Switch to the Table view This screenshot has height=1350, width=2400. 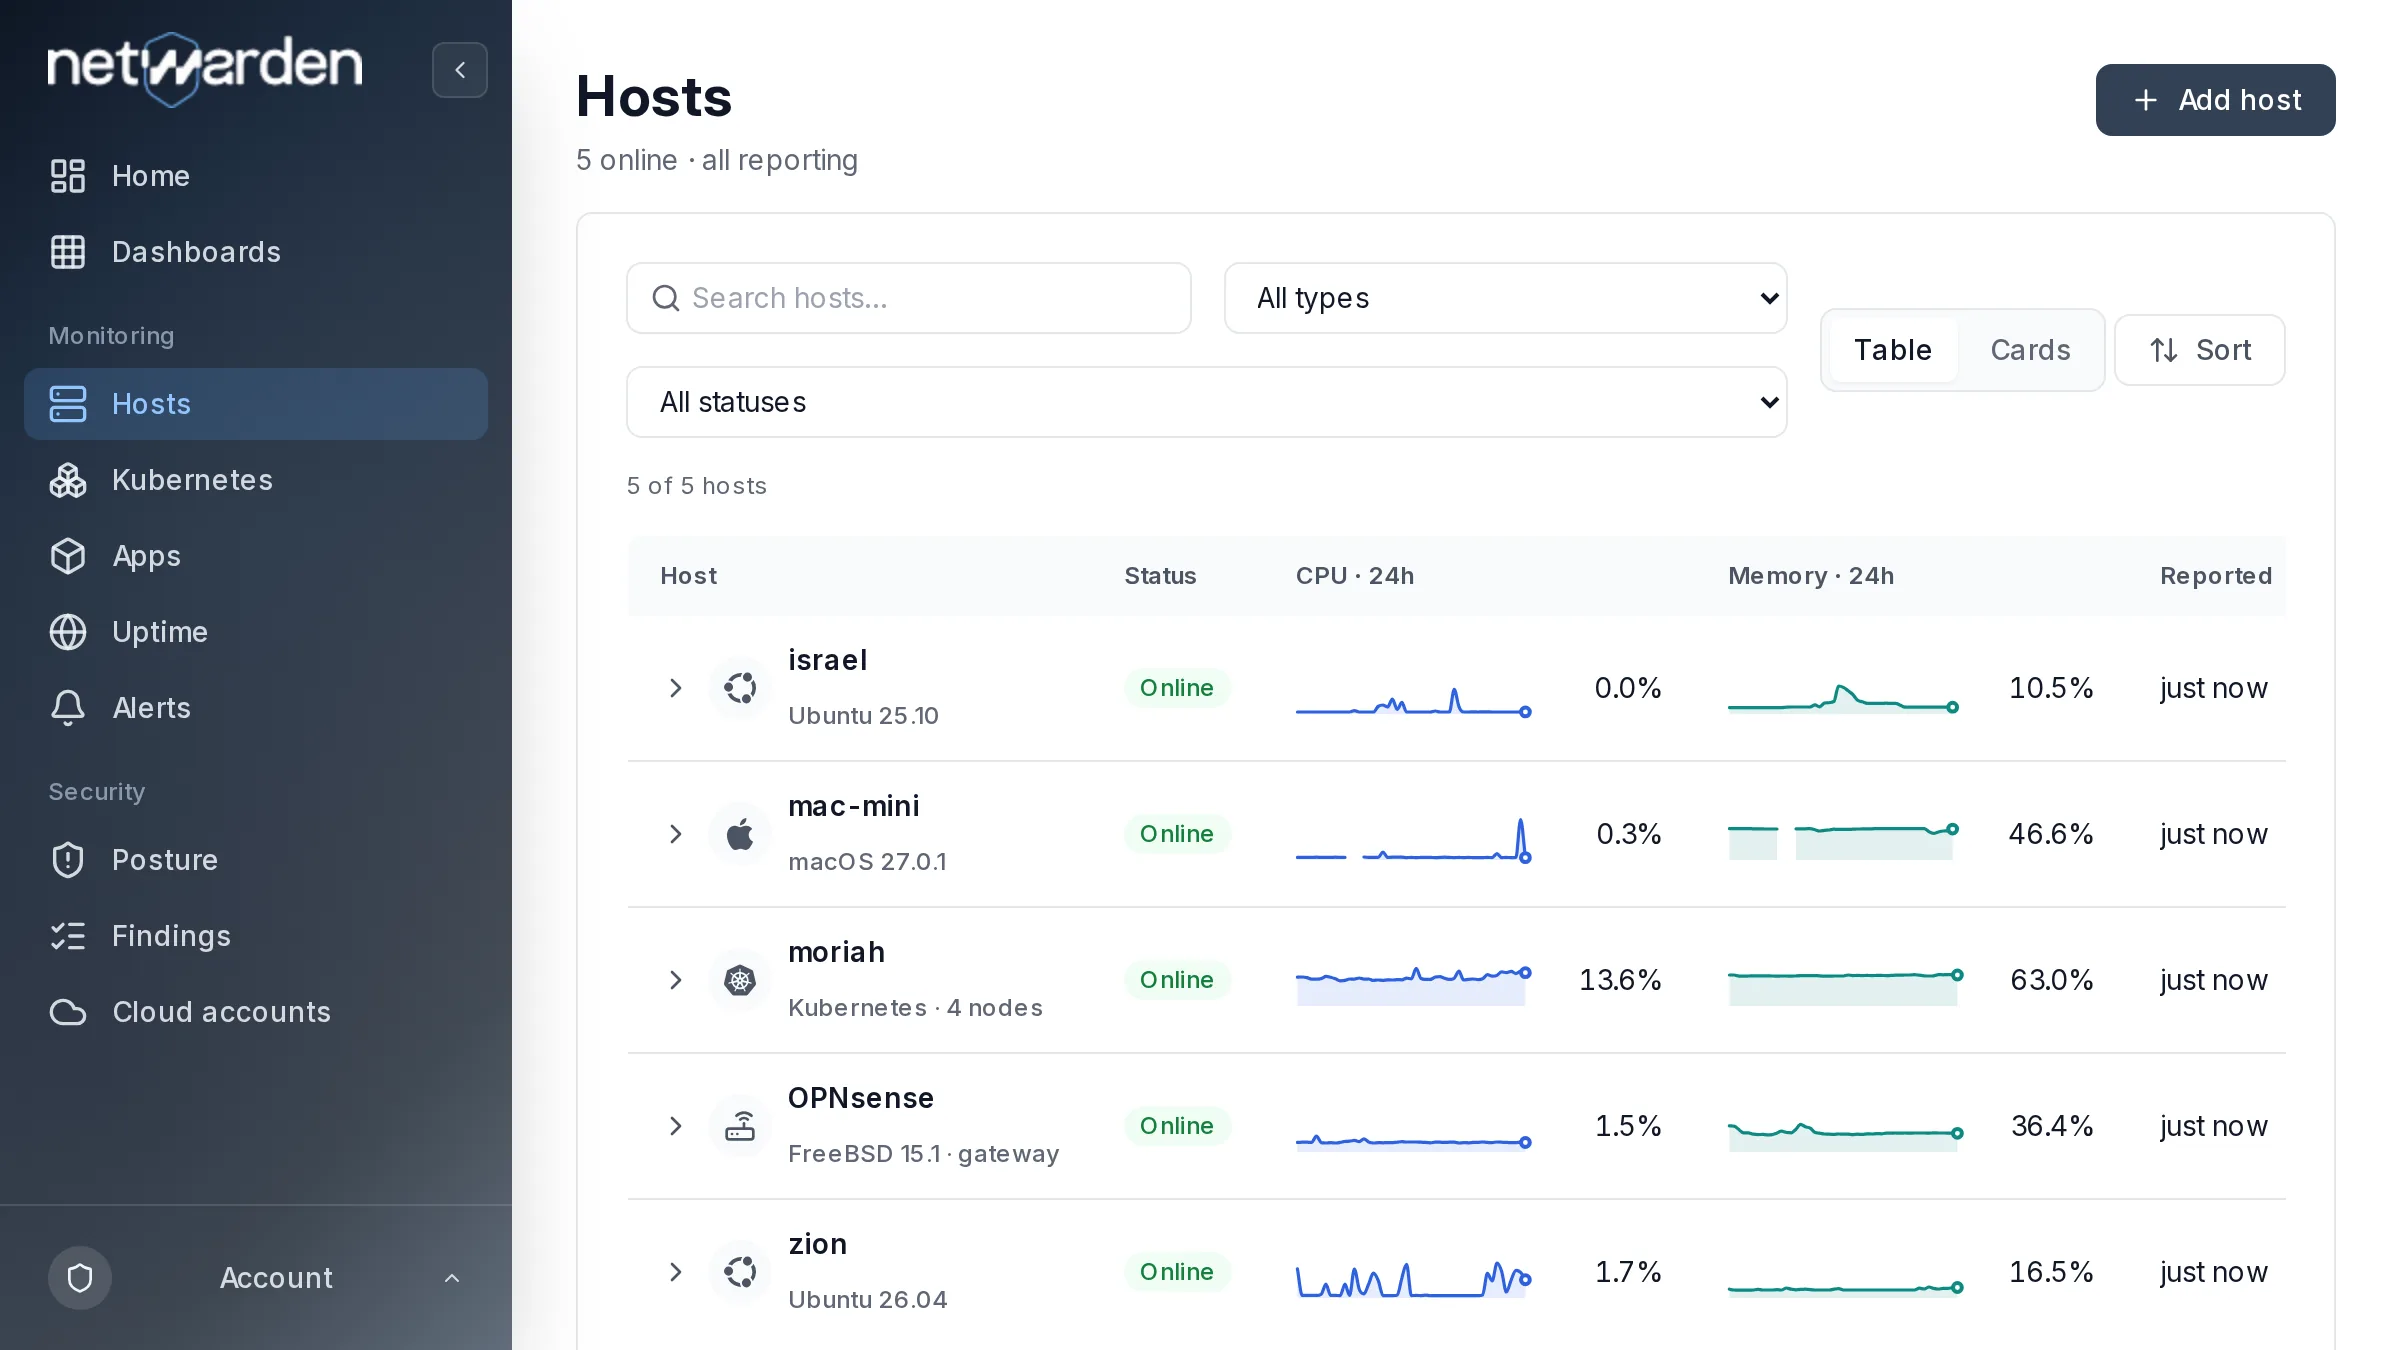point(1892,350)
